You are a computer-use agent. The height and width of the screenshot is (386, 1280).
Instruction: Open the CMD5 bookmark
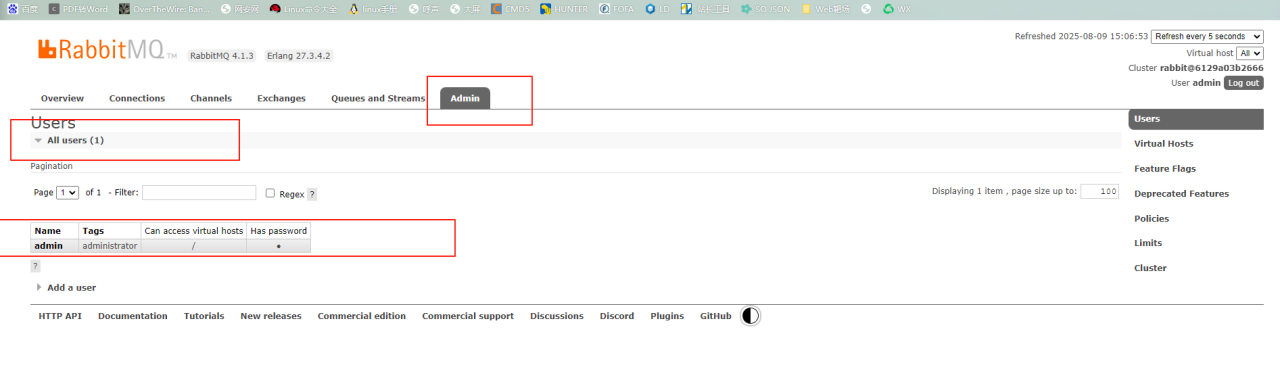pyautogui.click(x=511, y=8)
